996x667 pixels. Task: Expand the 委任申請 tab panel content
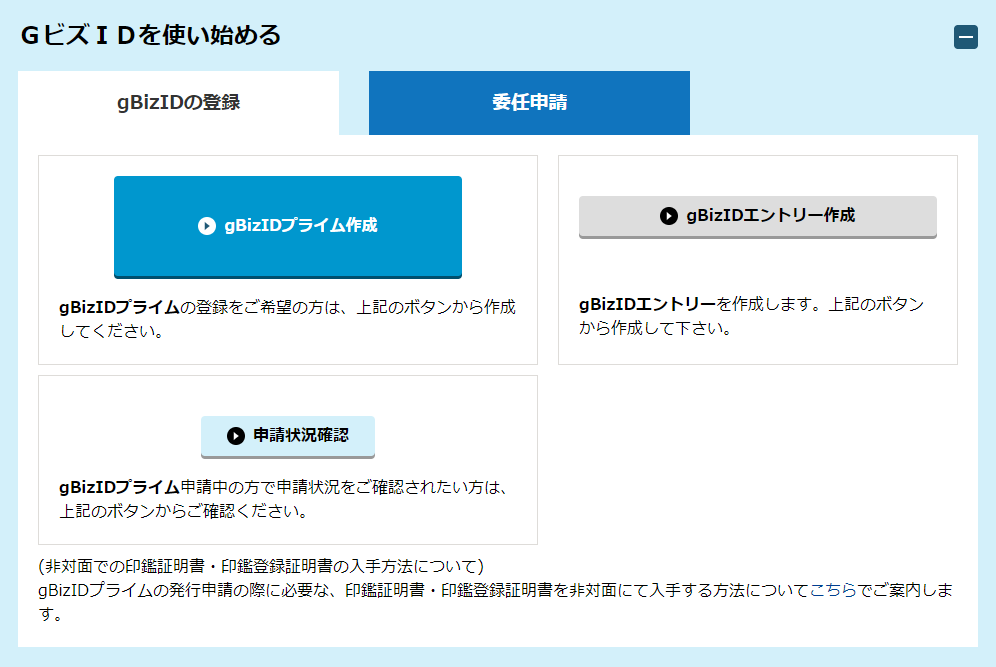[529, 101]
